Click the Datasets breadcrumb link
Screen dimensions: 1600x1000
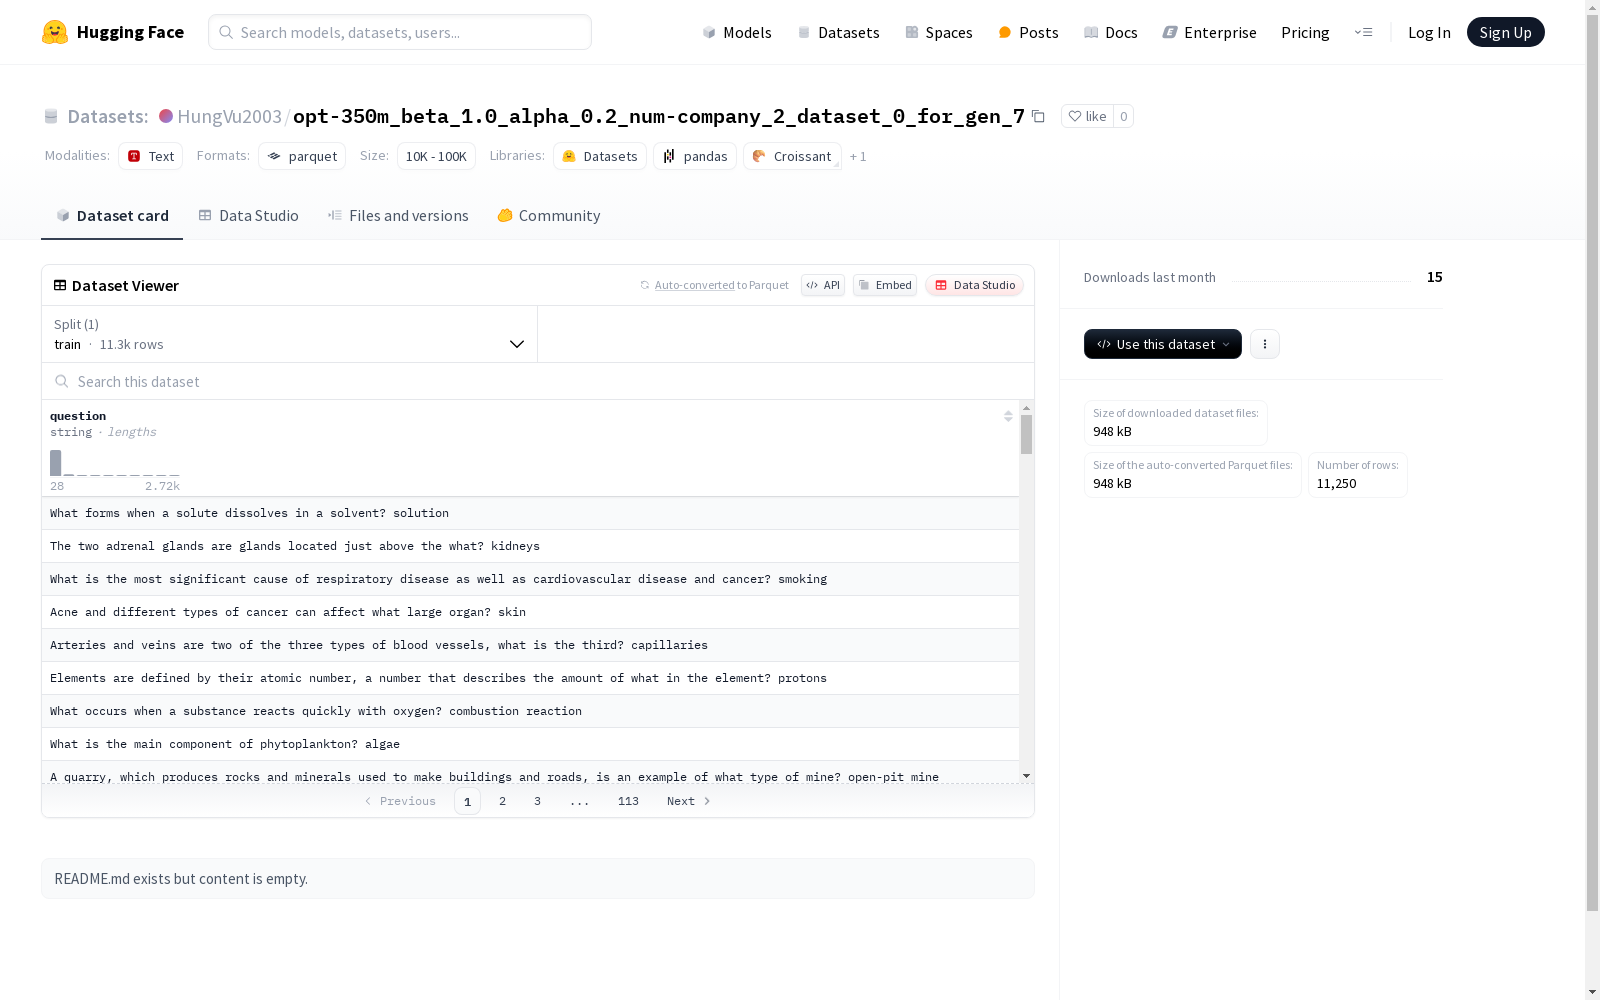coord(107,116)
